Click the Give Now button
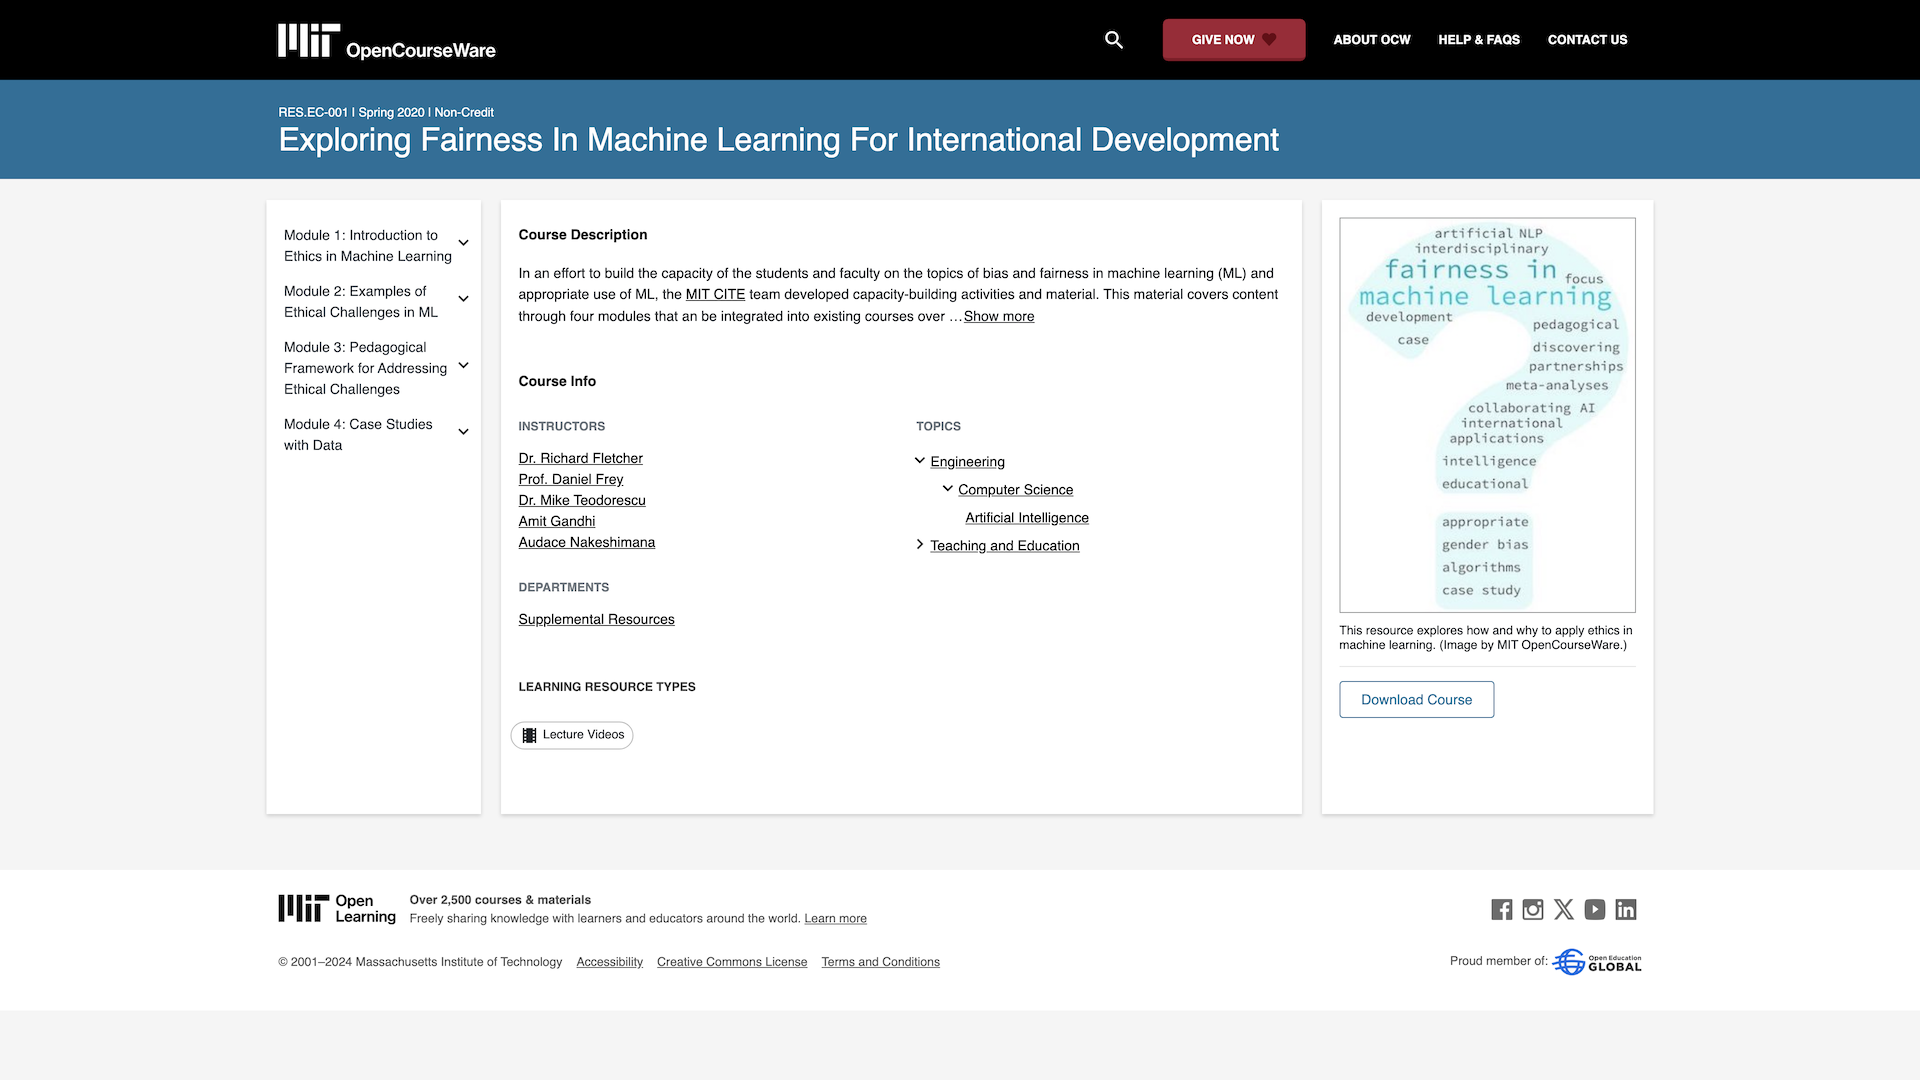The image size is (1920, 1080). click(x=1234, y=40)
